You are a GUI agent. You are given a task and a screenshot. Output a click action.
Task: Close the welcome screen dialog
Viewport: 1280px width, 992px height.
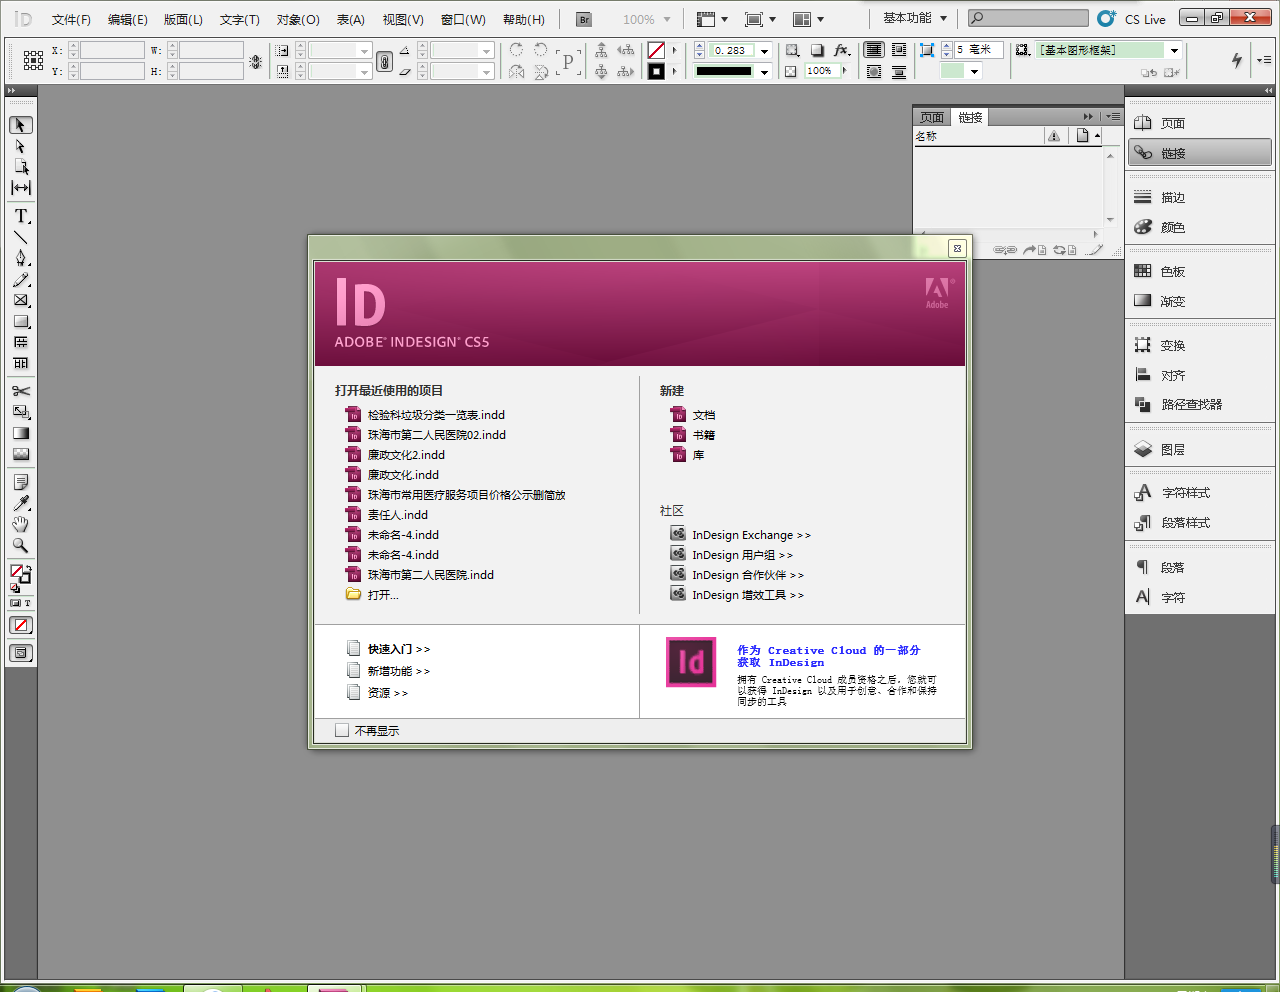pyautogui.click(x=957, y=248)
